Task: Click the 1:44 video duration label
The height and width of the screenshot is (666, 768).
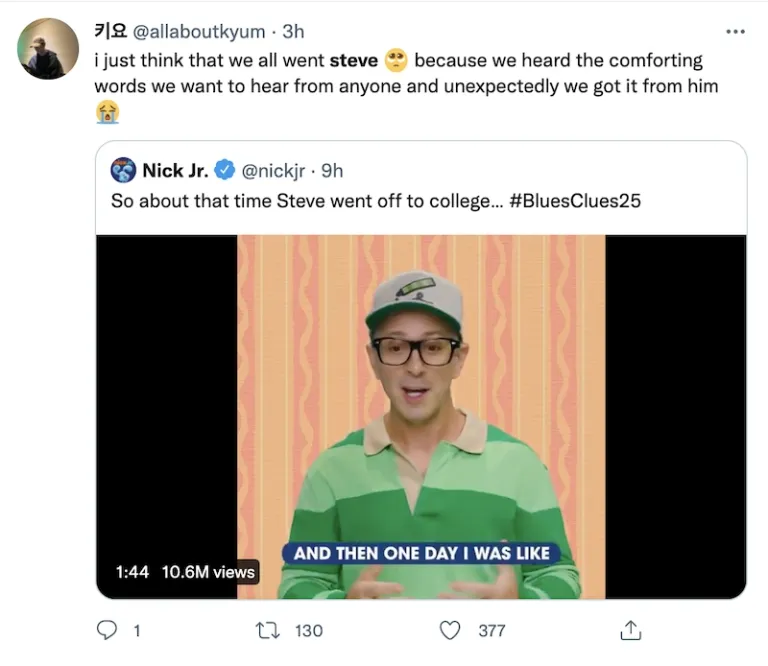Action: [132, 572]
